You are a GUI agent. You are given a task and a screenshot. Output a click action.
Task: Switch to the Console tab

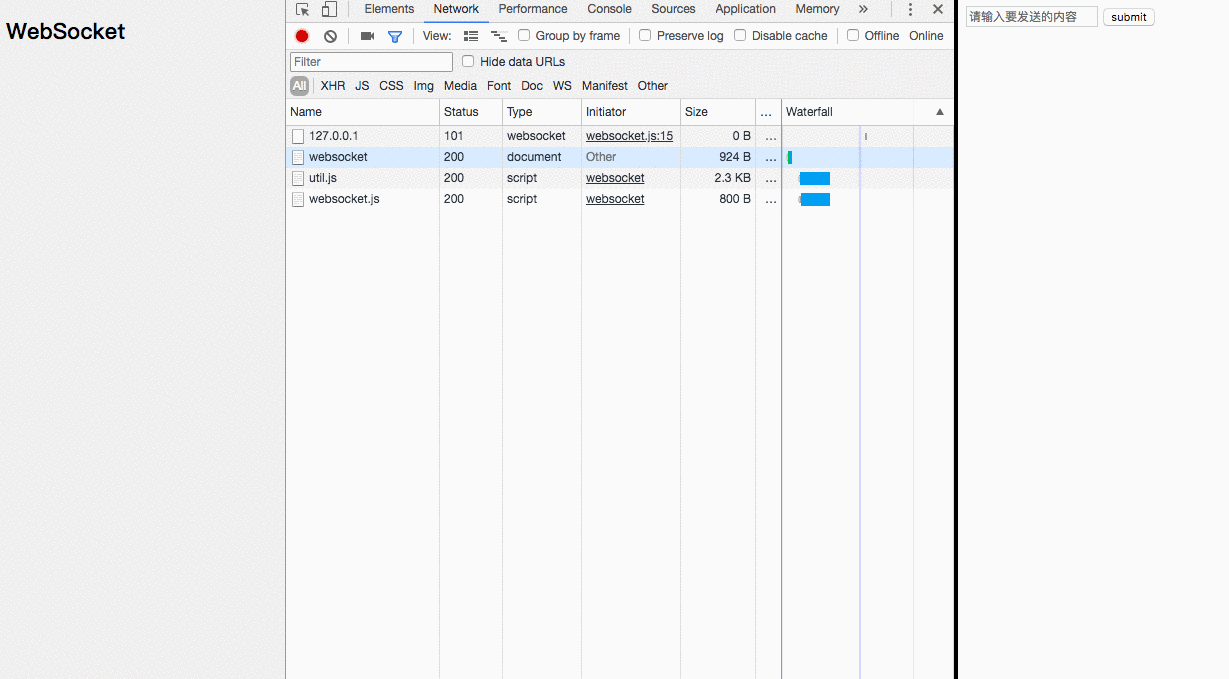pos(609,9)
